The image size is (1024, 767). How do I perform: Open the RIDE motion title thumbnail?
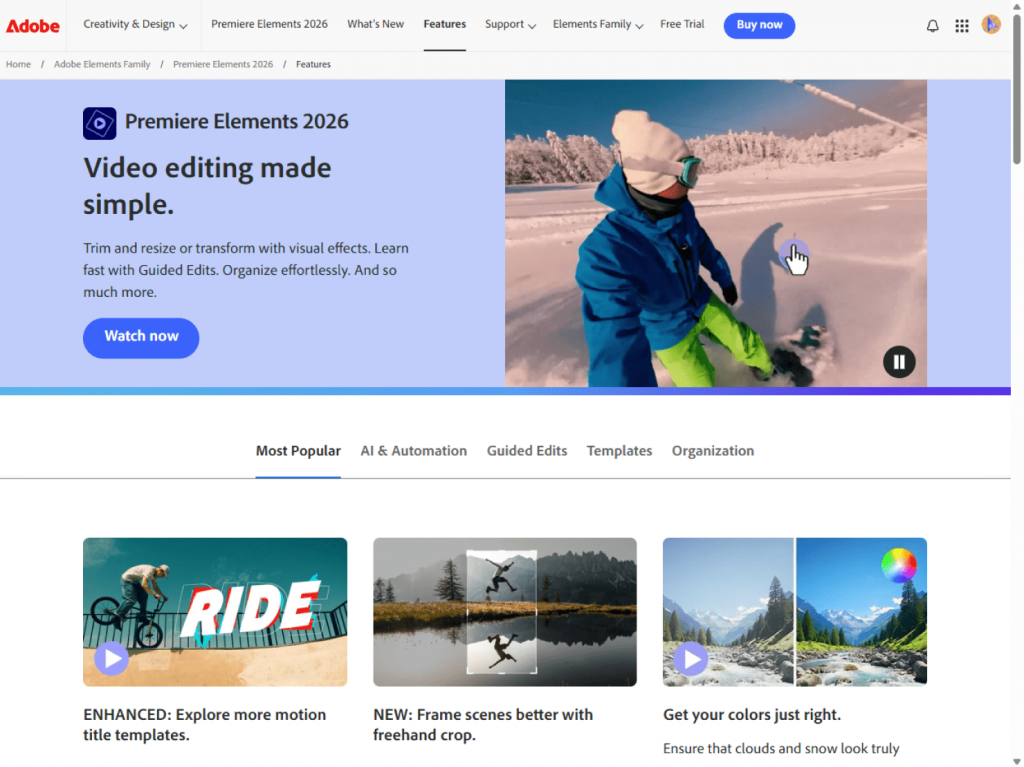pyautogui.click(x=215, y=612)
